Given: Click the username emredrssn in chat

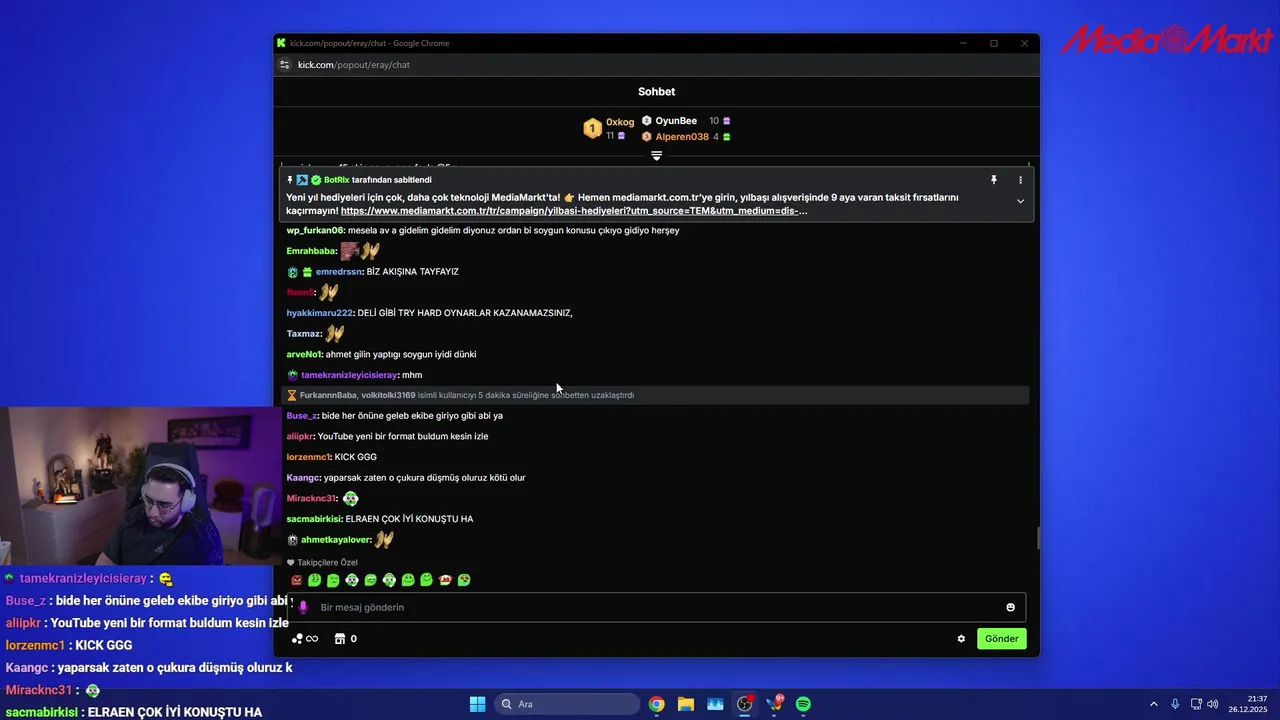Looking at the screenshot, I should tap(339, 272).
